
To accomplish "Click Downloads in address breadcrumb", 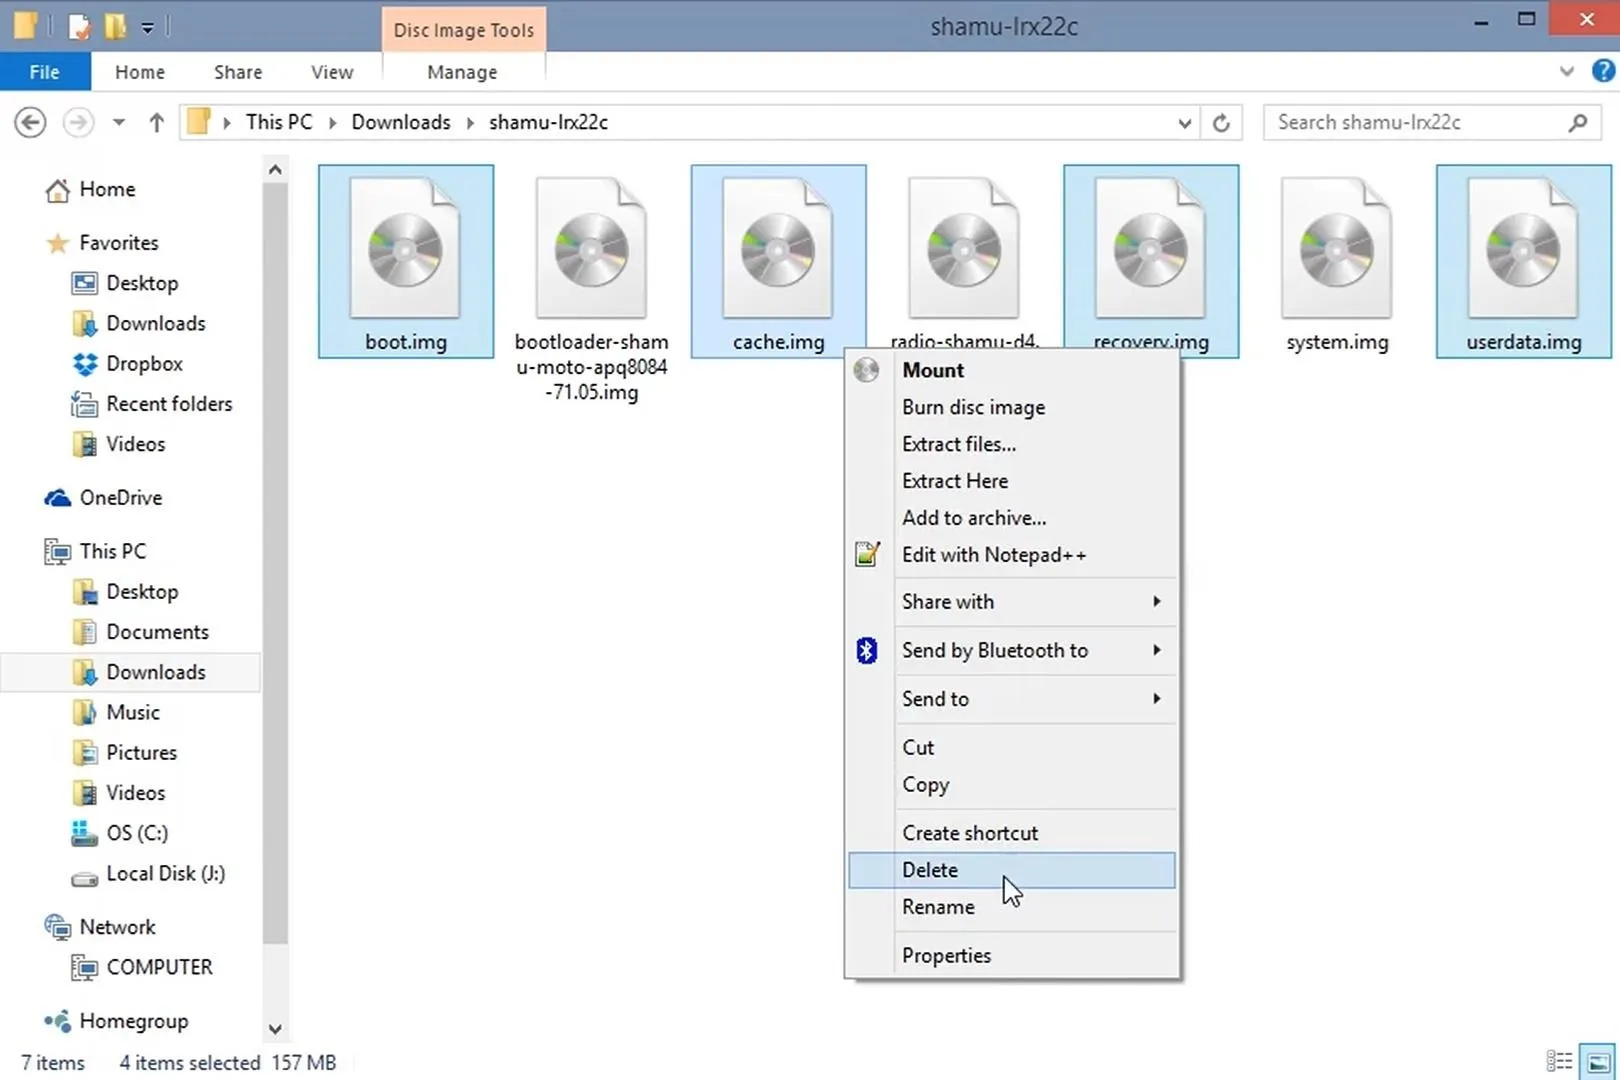I will (401, 122).
